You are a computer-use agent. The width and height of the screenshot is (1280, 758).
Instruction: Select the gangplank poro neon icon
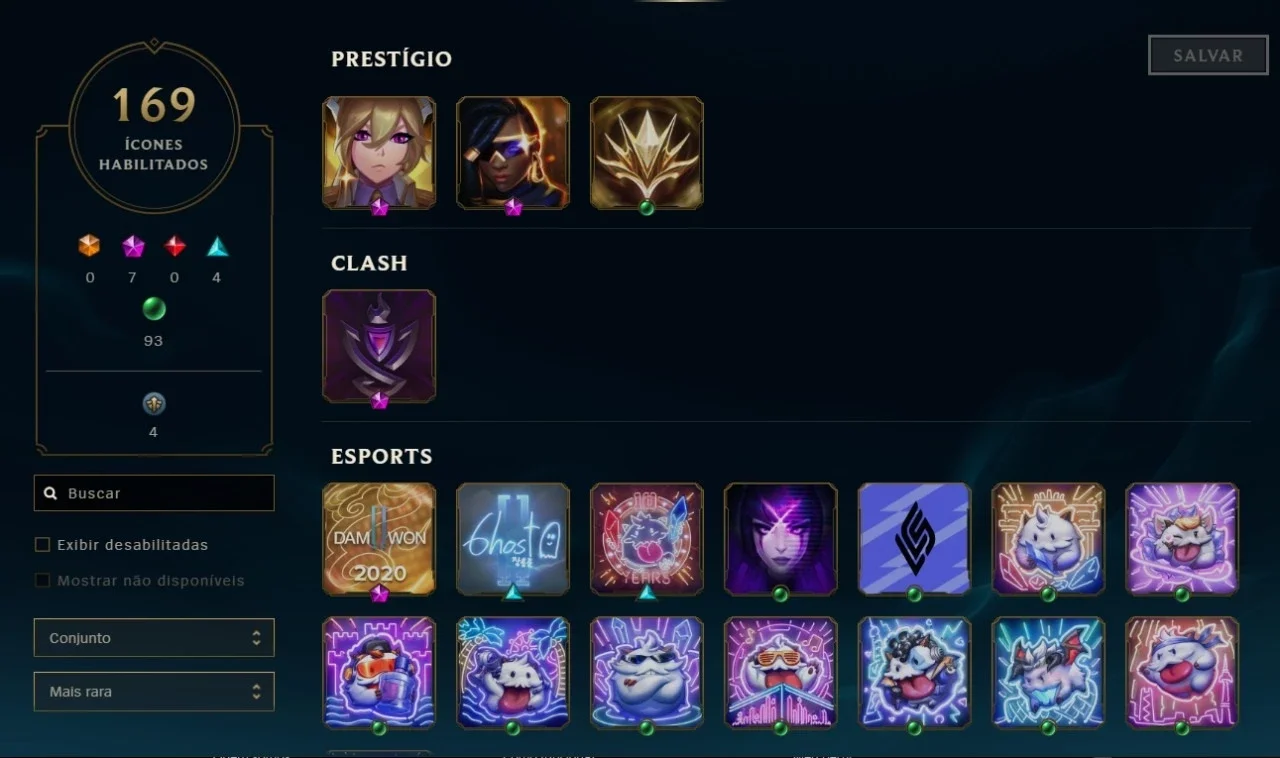tap(379, 673)
